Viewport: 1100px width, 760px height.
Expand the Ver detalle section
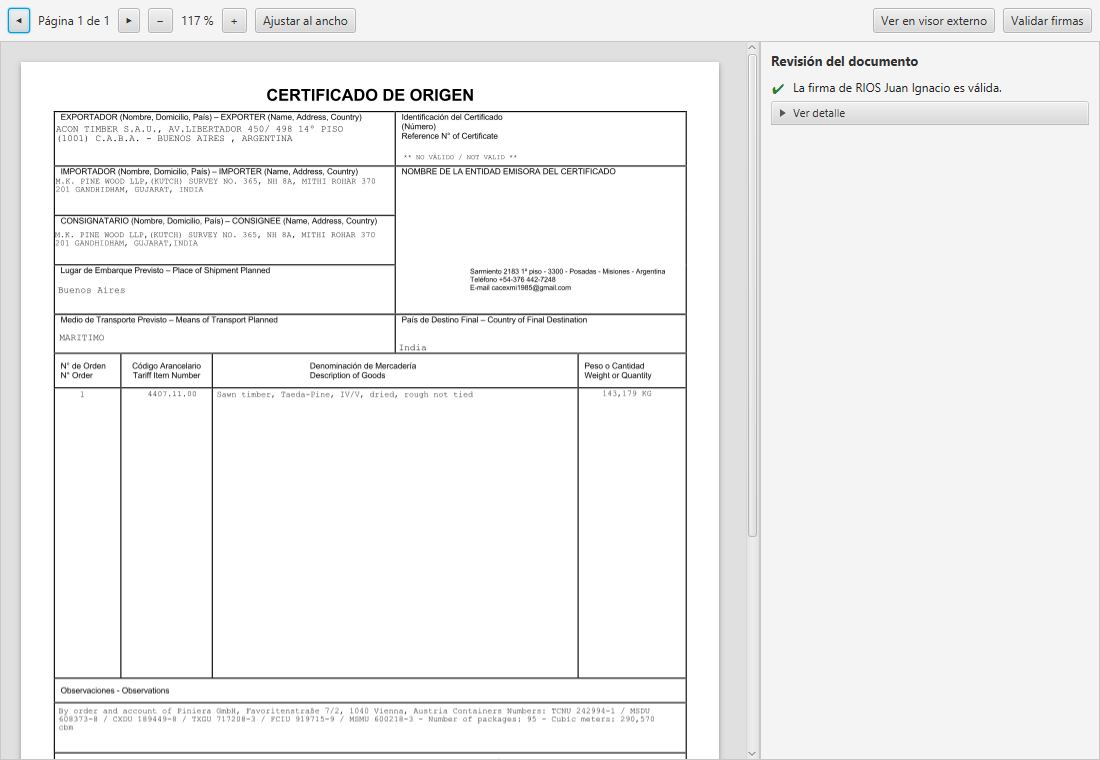[930, 113]
